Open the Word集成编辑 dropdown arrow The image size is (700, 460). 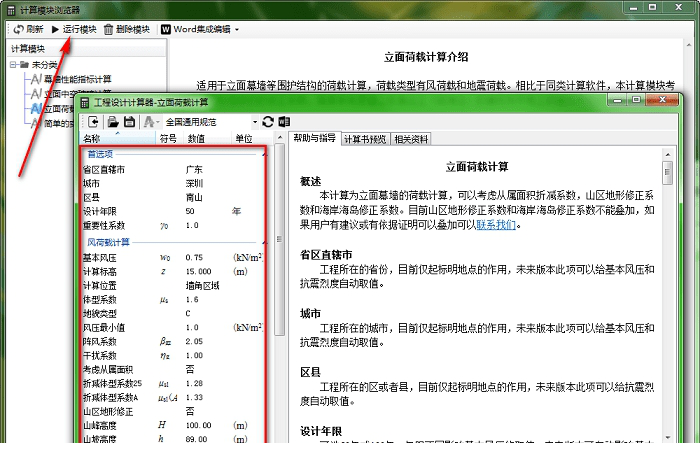coord(237,30)
